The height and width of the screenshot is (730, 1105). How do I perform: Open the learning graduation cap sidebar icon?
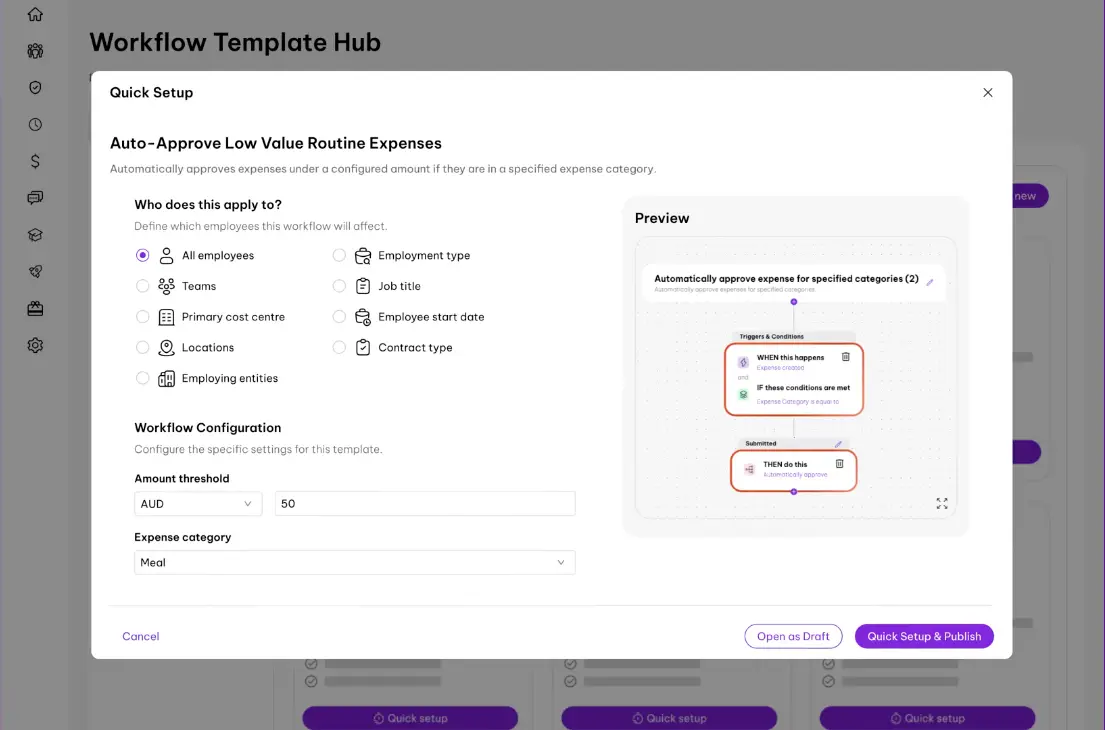pyautogui.click(x=35, y=234)
